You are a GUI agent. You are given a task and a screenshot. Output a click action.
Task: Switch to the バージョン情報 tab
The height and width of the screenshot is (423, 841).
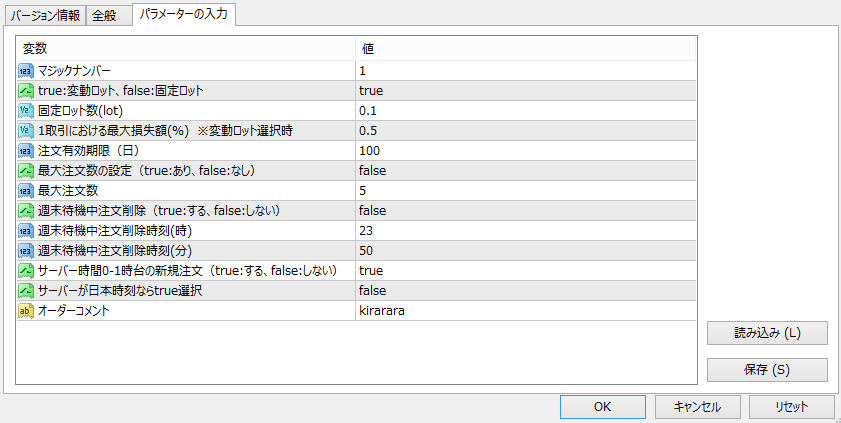pyautogui.click(x=45, y=16)
